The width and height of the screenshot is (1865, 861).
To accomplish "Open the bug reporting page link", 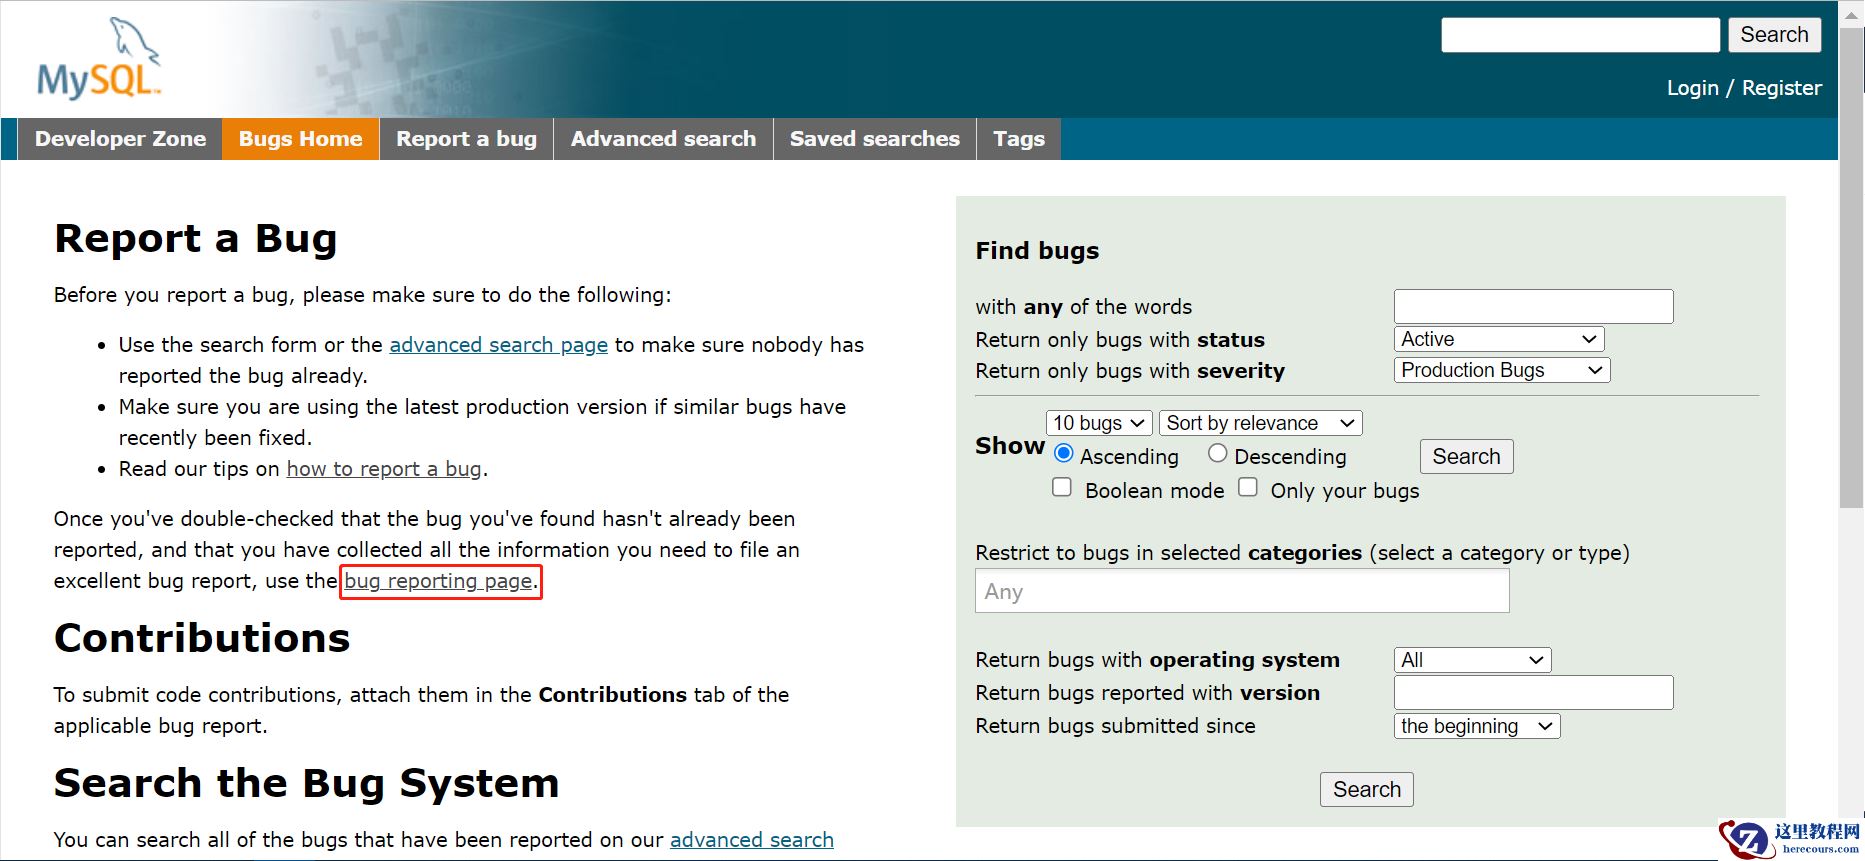I will coord(439,581).
